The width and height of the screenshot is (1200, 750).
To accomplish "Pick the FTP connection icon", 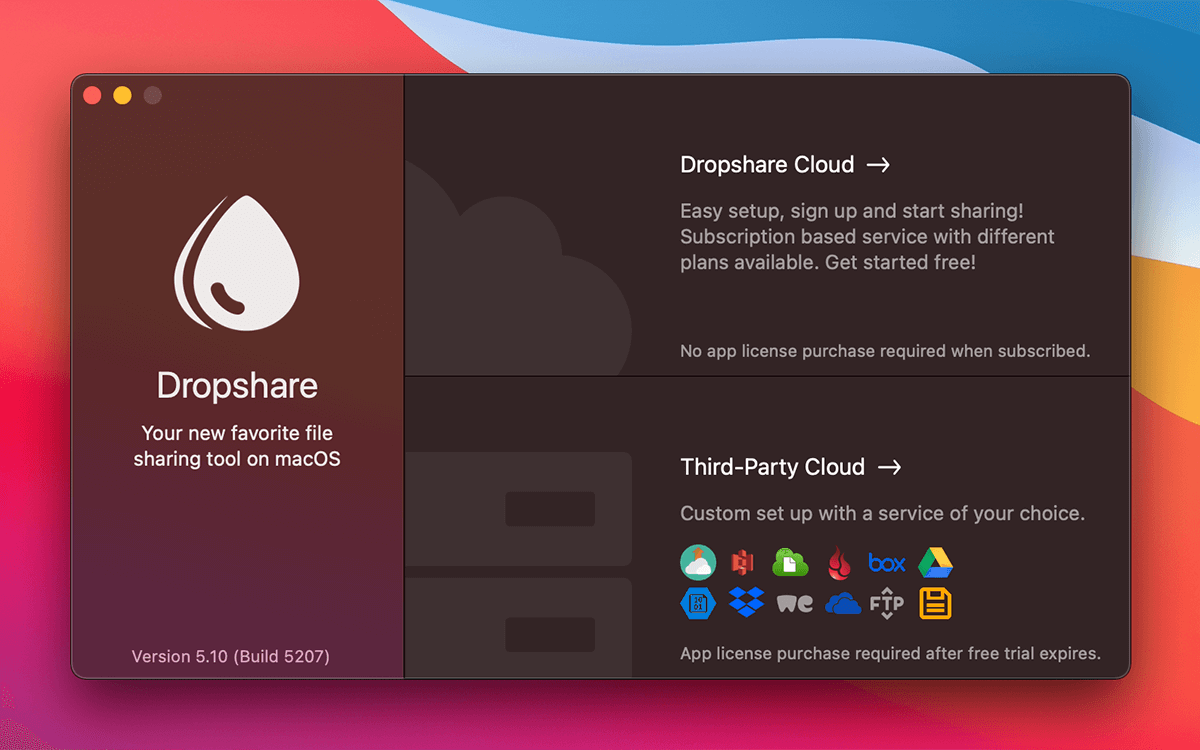I will (887, 603).
